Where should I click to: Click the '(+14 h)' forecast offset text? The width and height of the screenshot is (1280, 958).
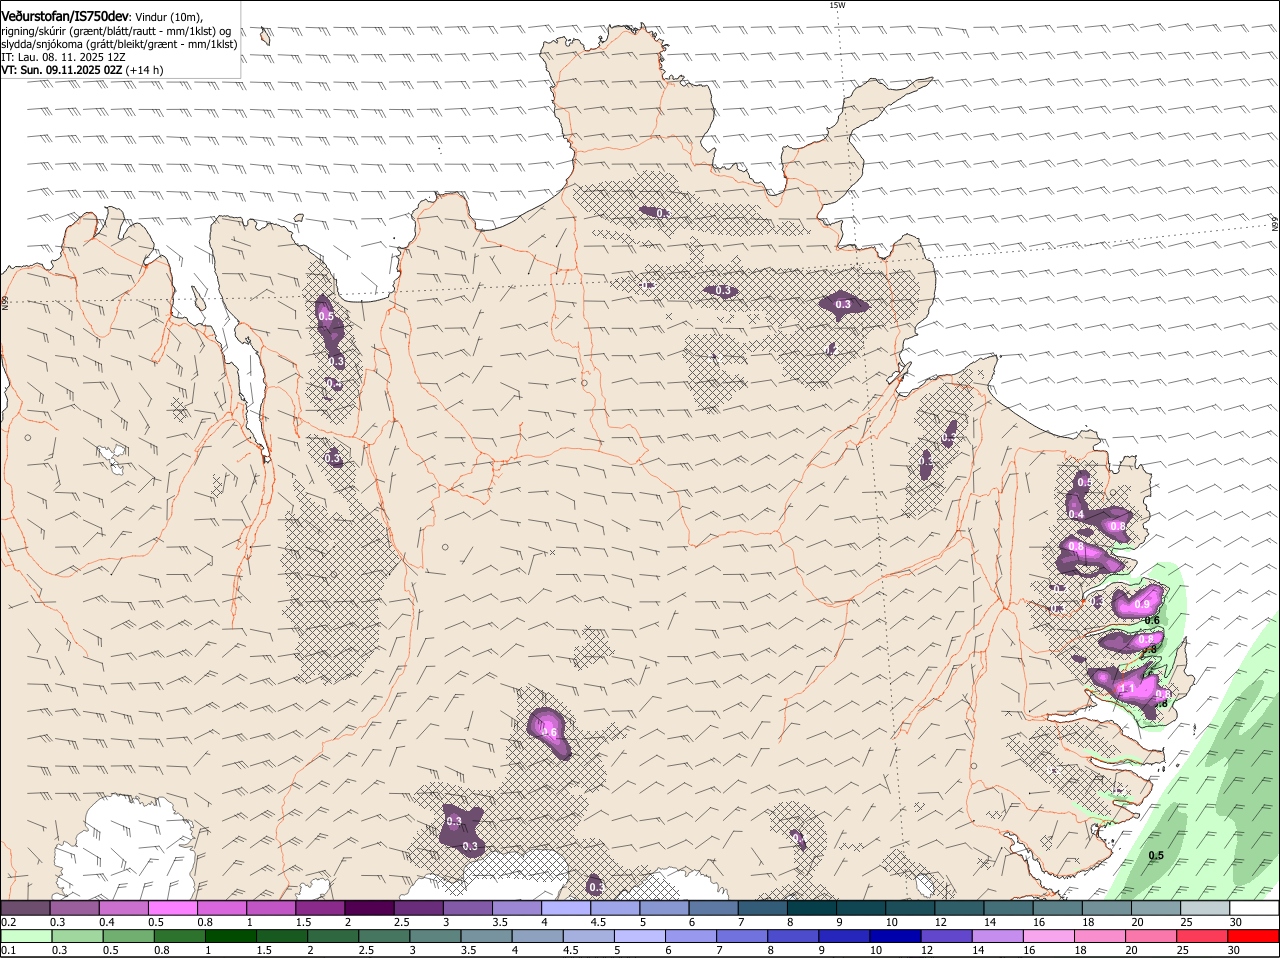point(145,70)
